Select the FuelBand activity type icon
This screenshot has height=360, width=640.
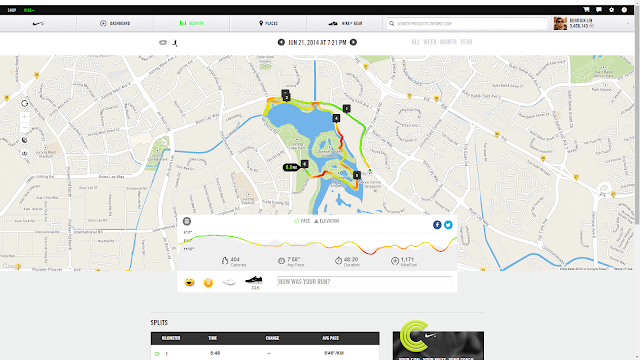coord(163,42)
